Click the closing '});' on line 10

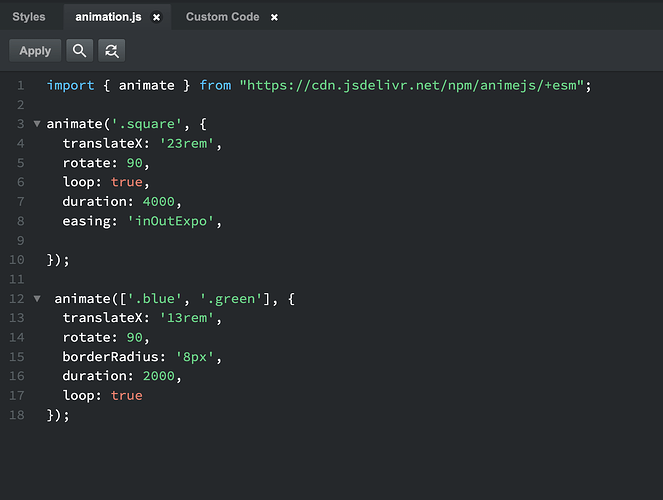pyautogui.click(x=58, y=260)
